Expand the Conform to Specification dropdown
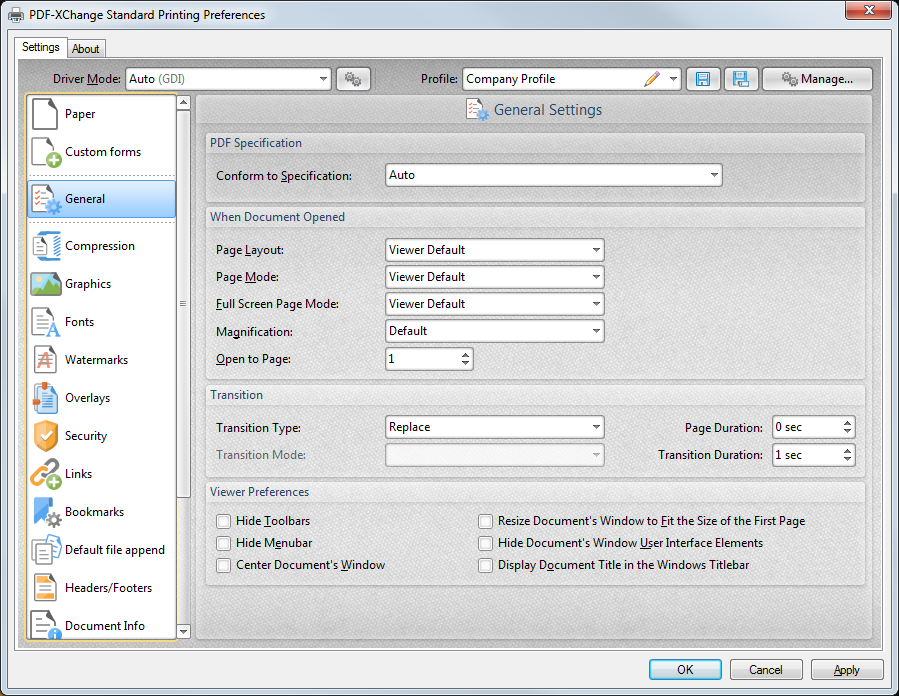The height and width of the screenshot is (696, 899). pyautogui.click(x=553, y=175)
